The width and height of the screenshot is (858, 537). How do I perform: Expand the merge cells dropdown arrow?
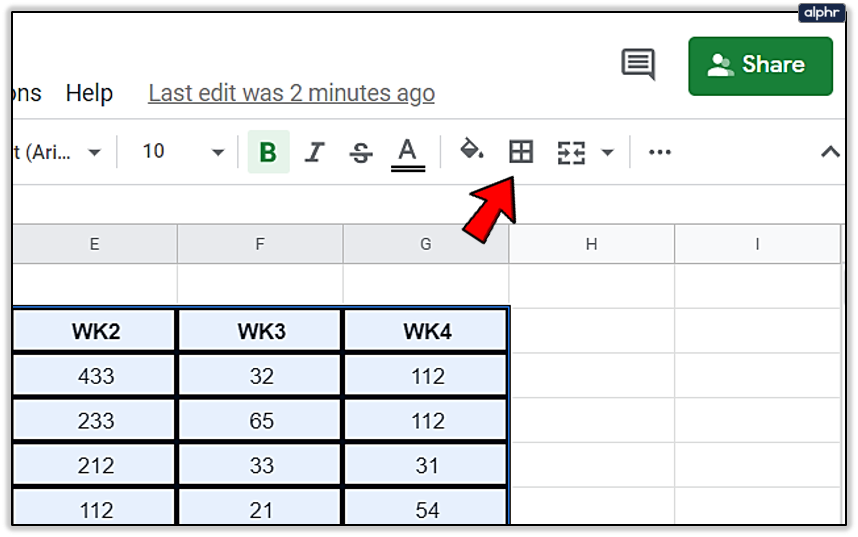click(x=607, y=153)
